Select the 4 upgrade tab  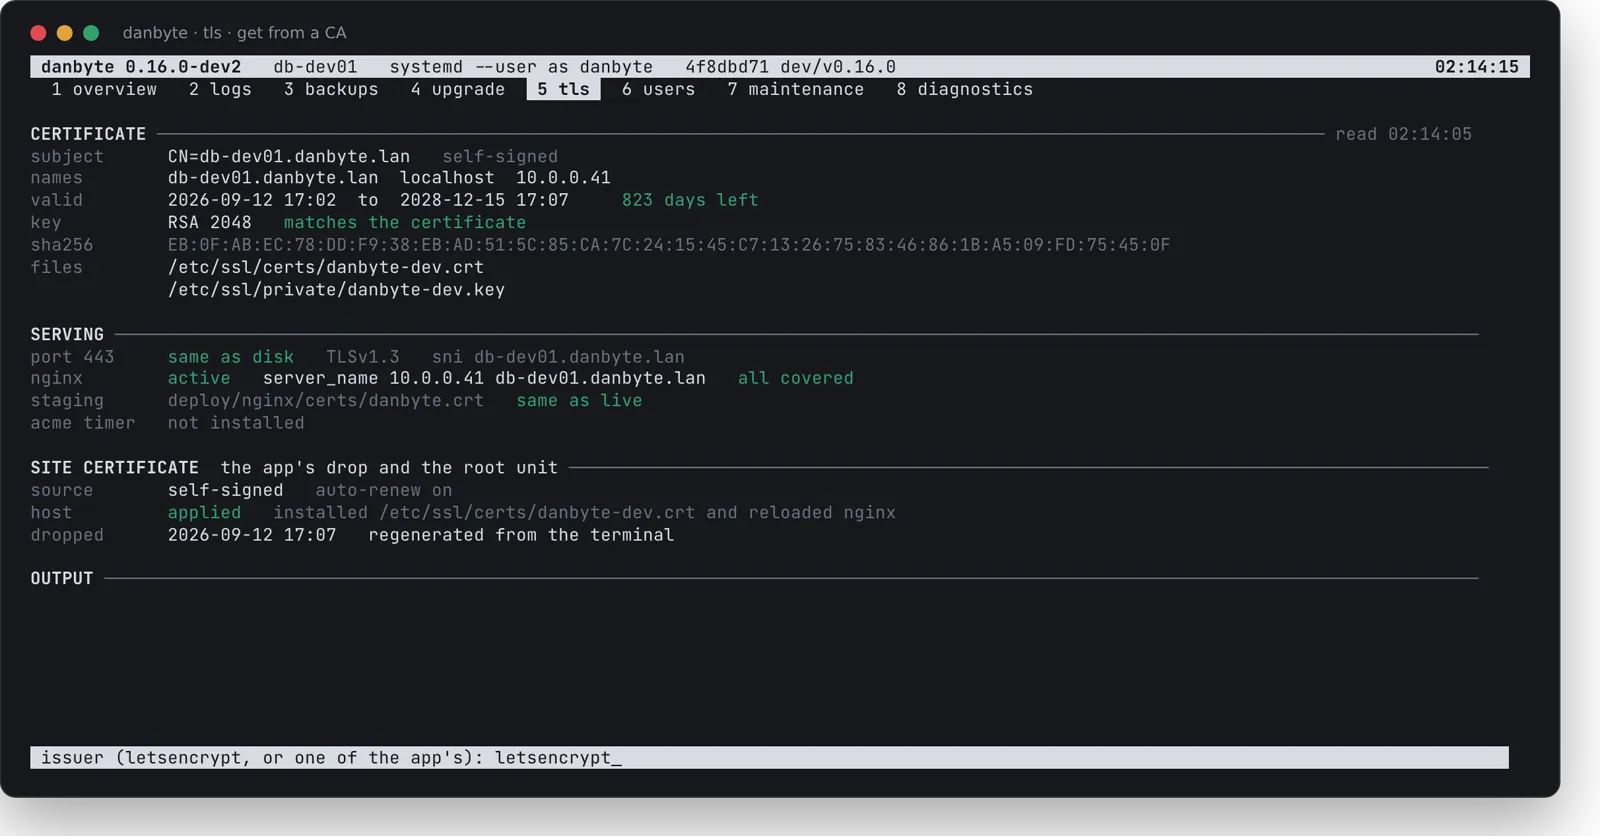click(458, 89)
